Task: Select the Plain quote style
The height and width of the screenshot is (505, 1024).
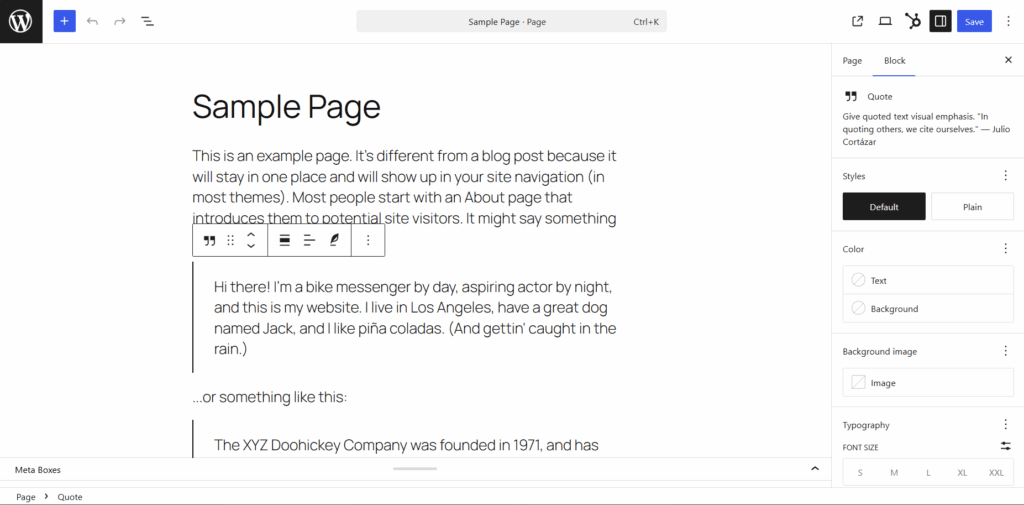Action: 972,206
